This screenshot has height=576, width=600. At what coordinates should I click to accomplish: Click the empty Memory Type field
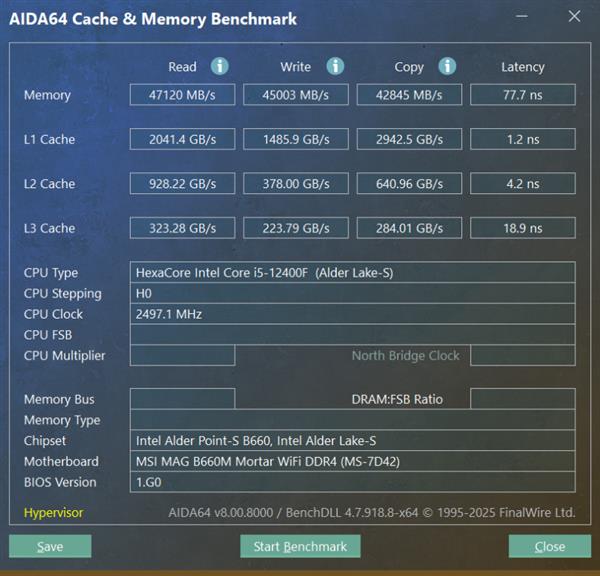(x=352, y=419)
